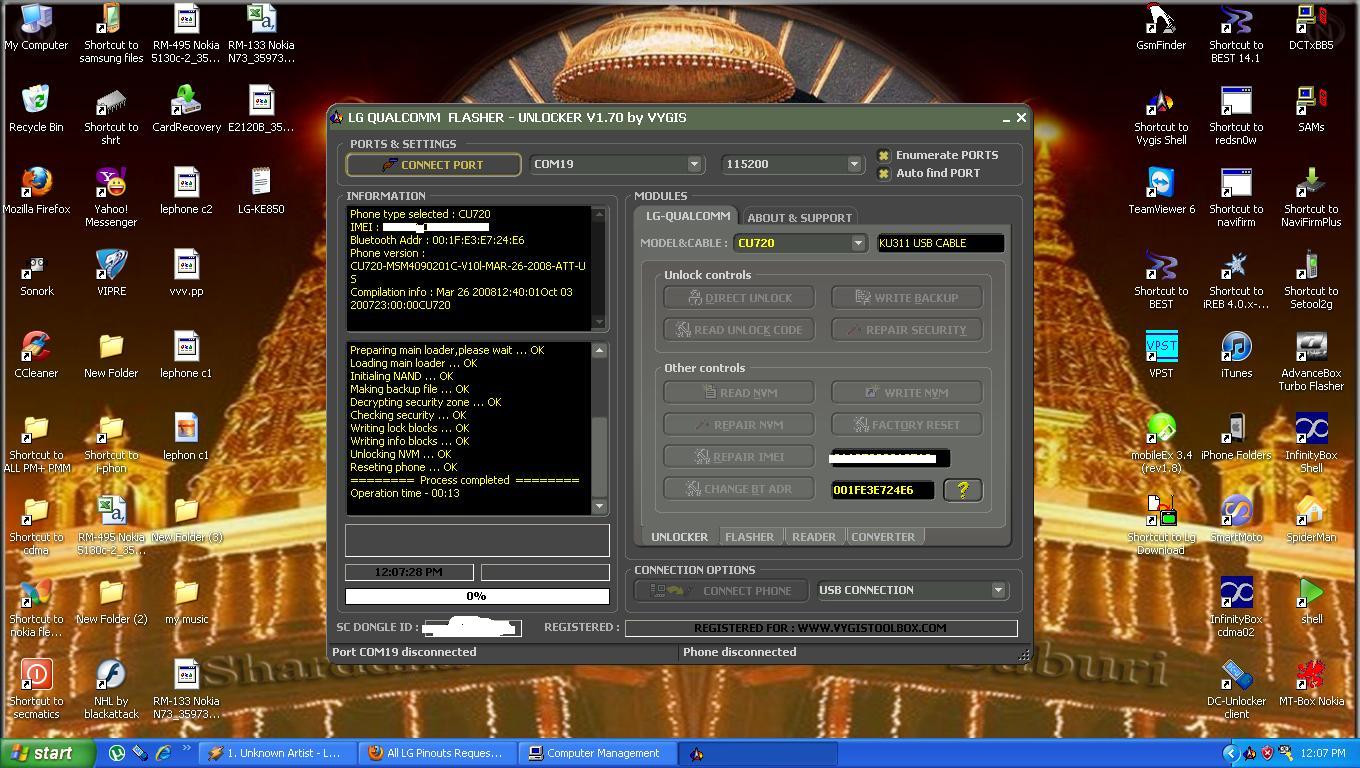Click the CONNECT PORT button
The width and height of the screenshot is (1360, 768).
(433, 165)
